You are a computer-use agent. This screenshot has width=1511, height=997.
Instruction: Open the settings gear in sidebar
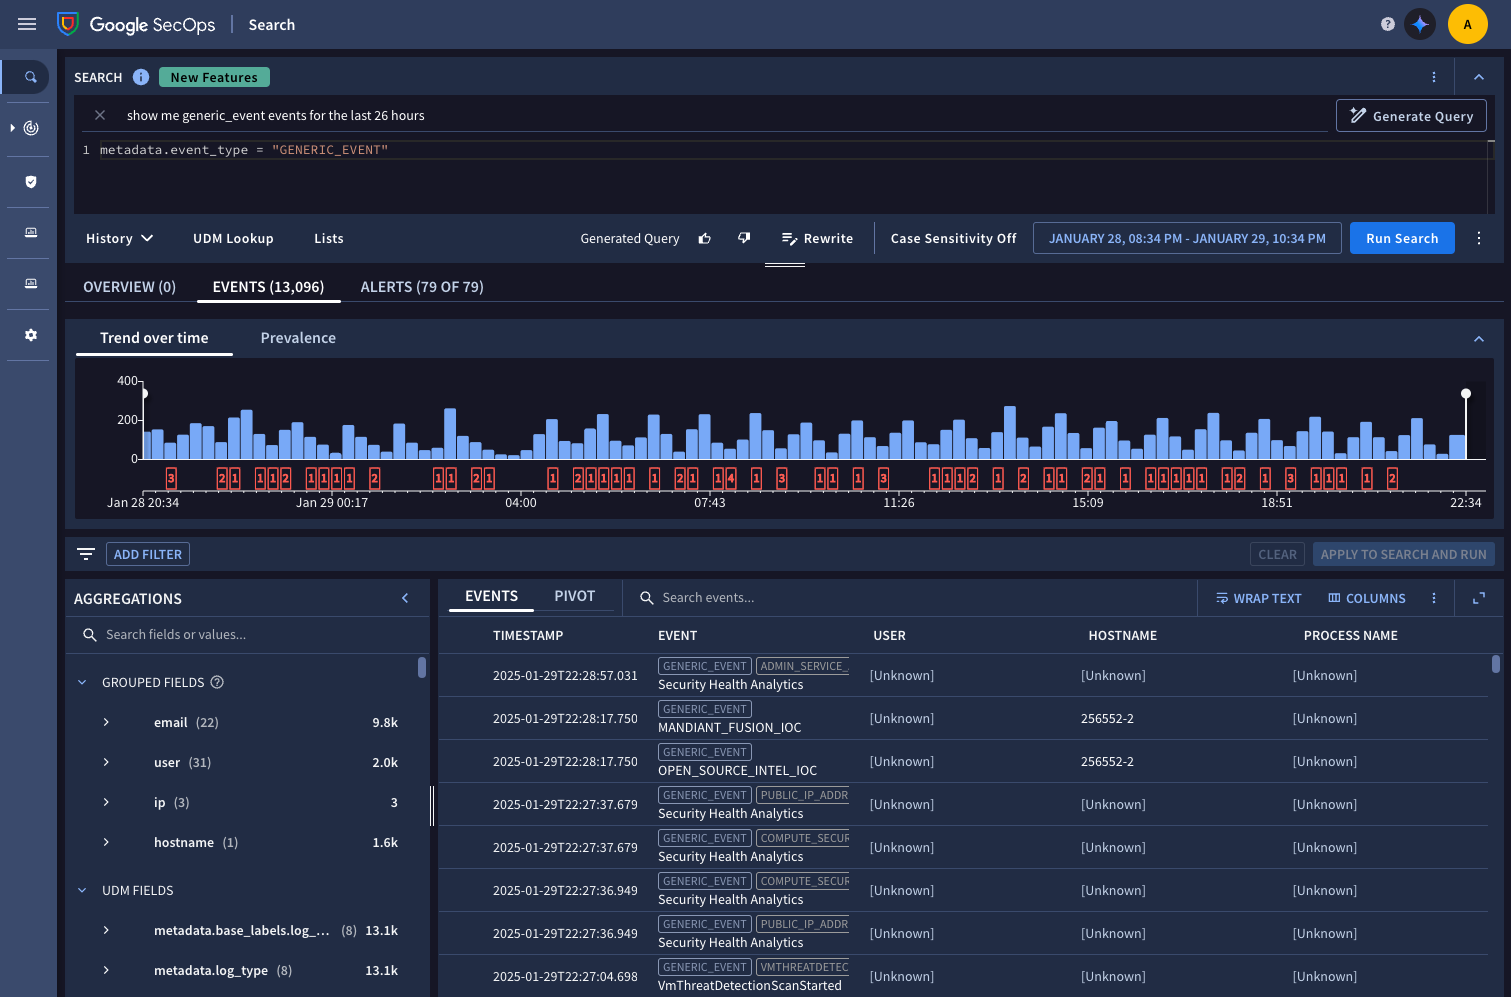pos(31,335)
